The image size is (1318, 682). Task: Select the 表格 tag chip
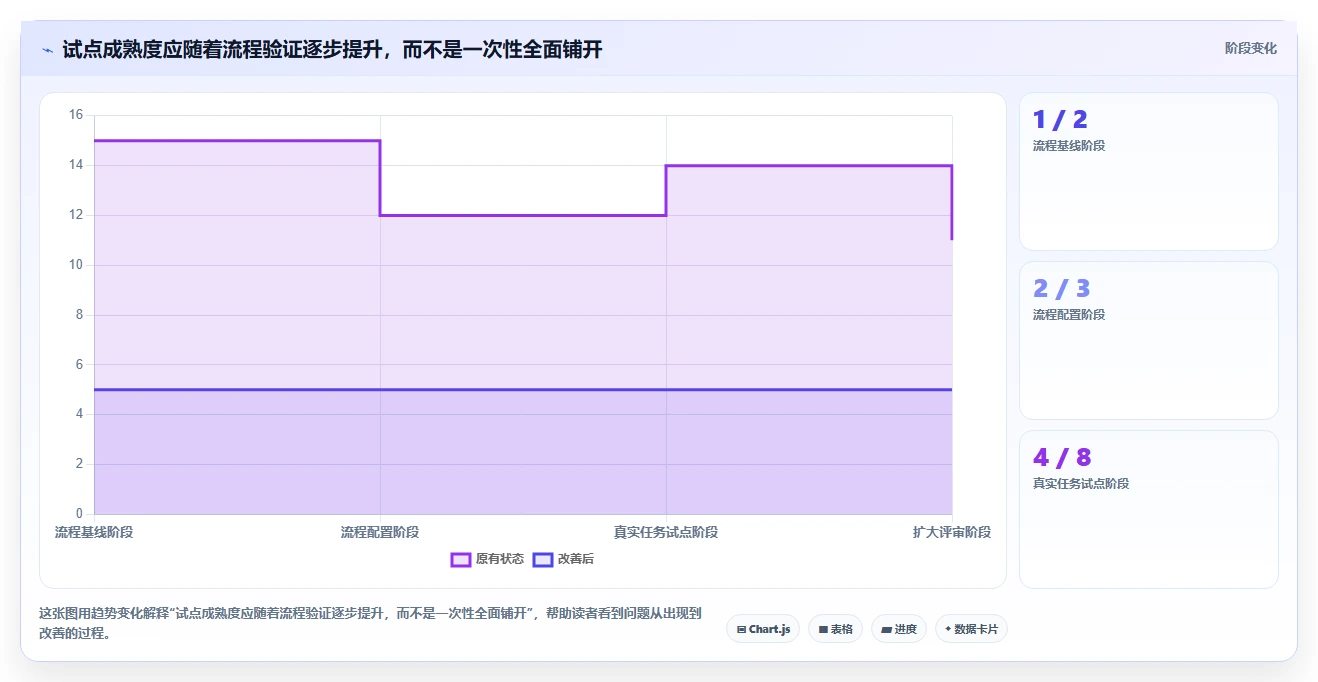tap(835, 629)
